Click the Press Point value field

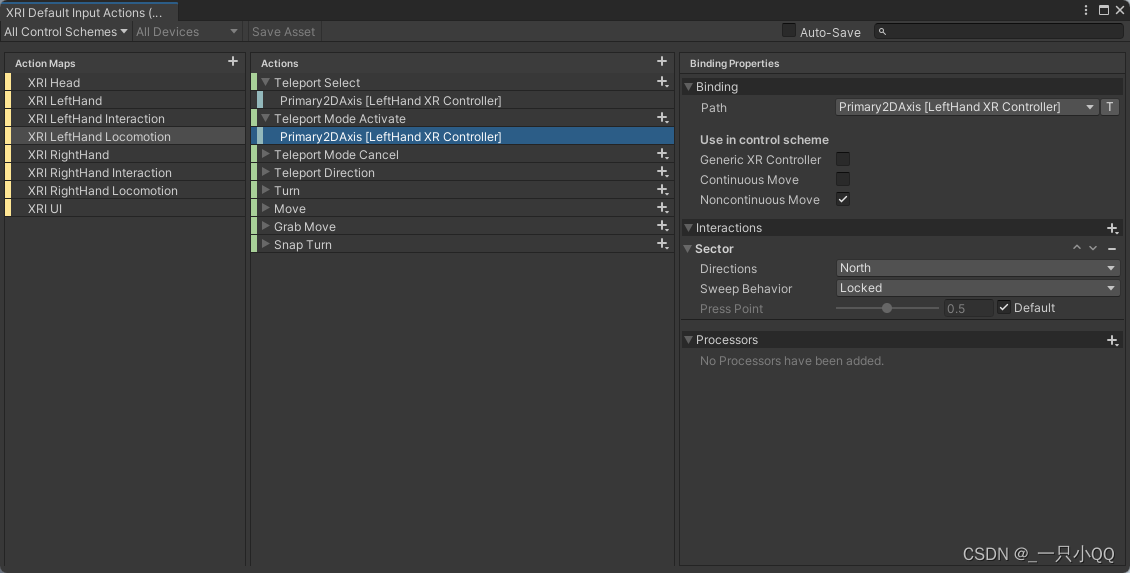[968, 308]
